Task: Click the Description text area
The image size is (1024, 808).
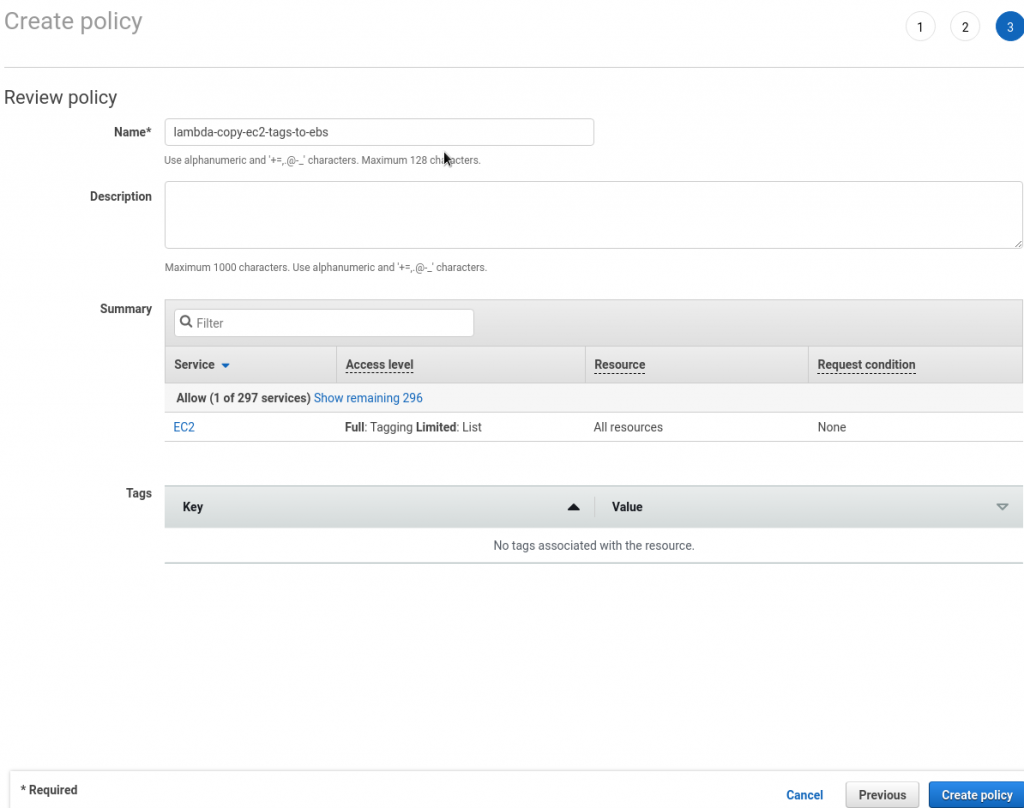Action: (x=593, y=214)
